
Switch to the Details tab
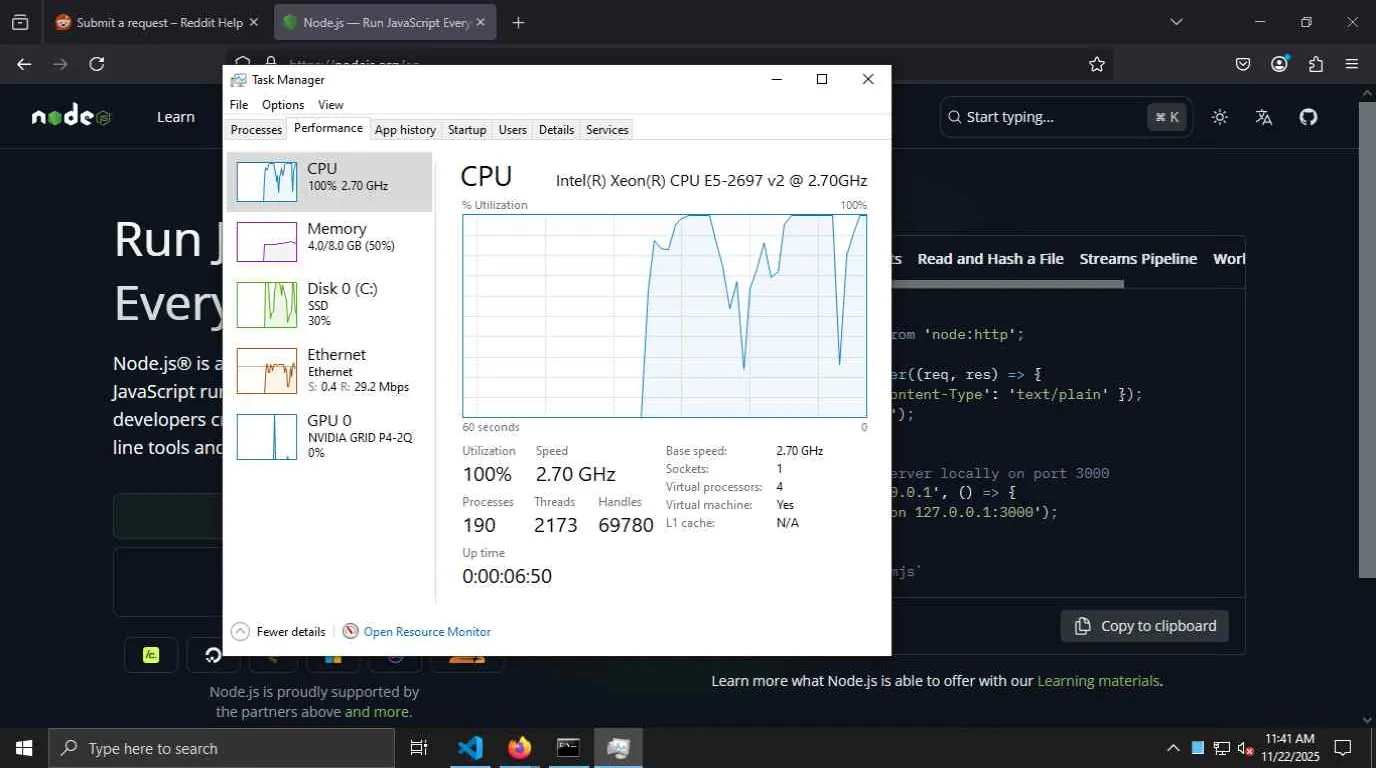click(x=556, y=130)
